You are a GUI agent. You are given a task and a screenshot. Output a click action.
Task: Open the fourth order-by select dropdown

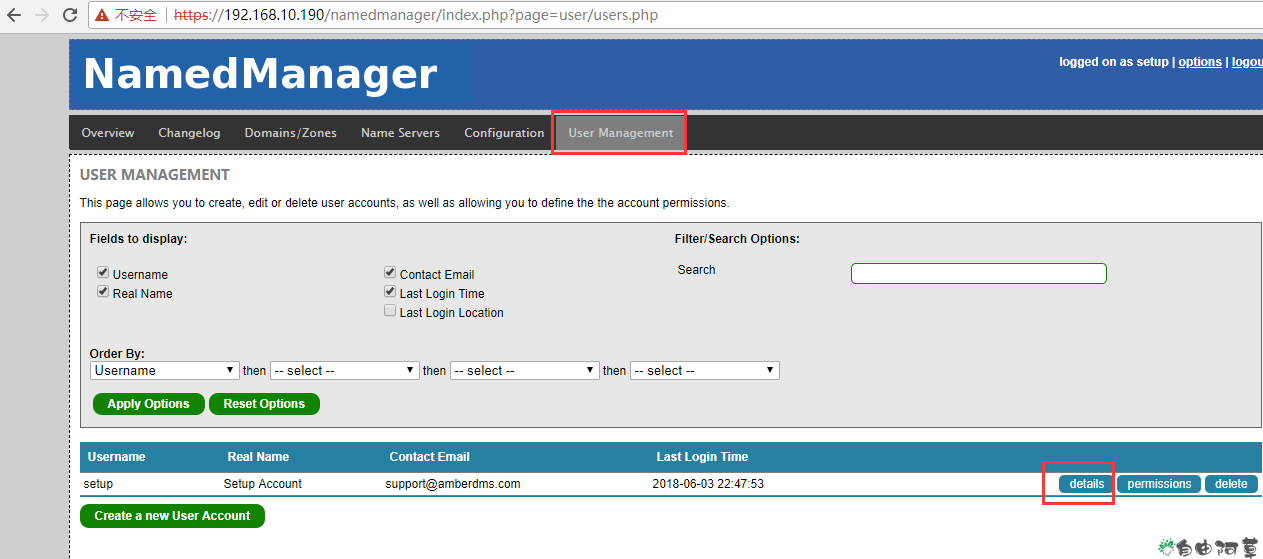(704, 370)
